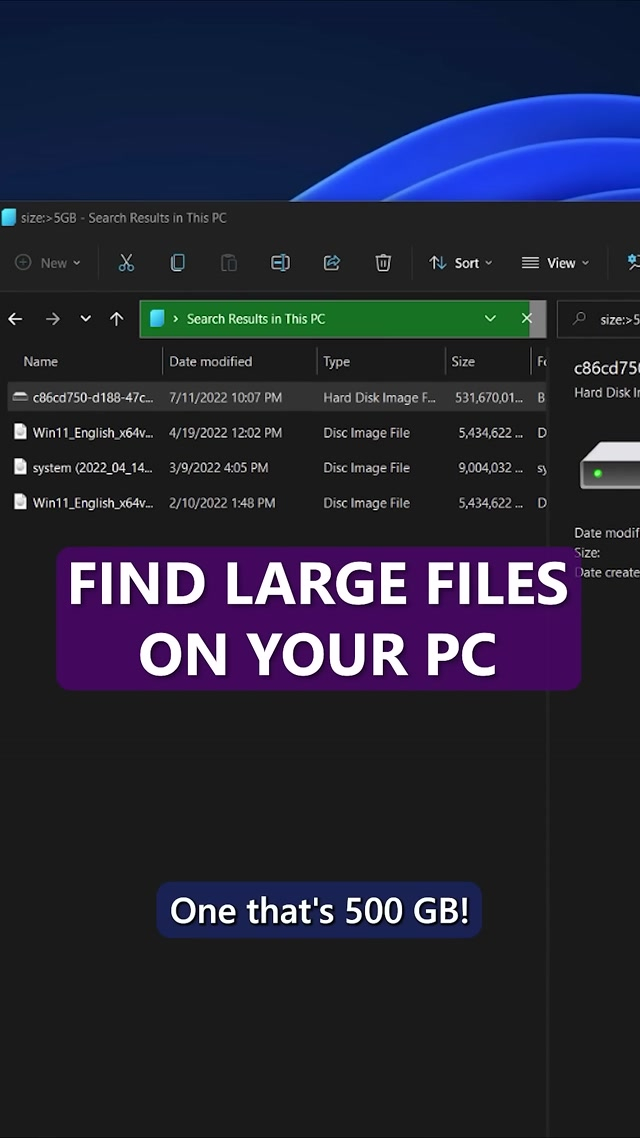
Task: Navigate up one folder level
Action: point(117,319)
